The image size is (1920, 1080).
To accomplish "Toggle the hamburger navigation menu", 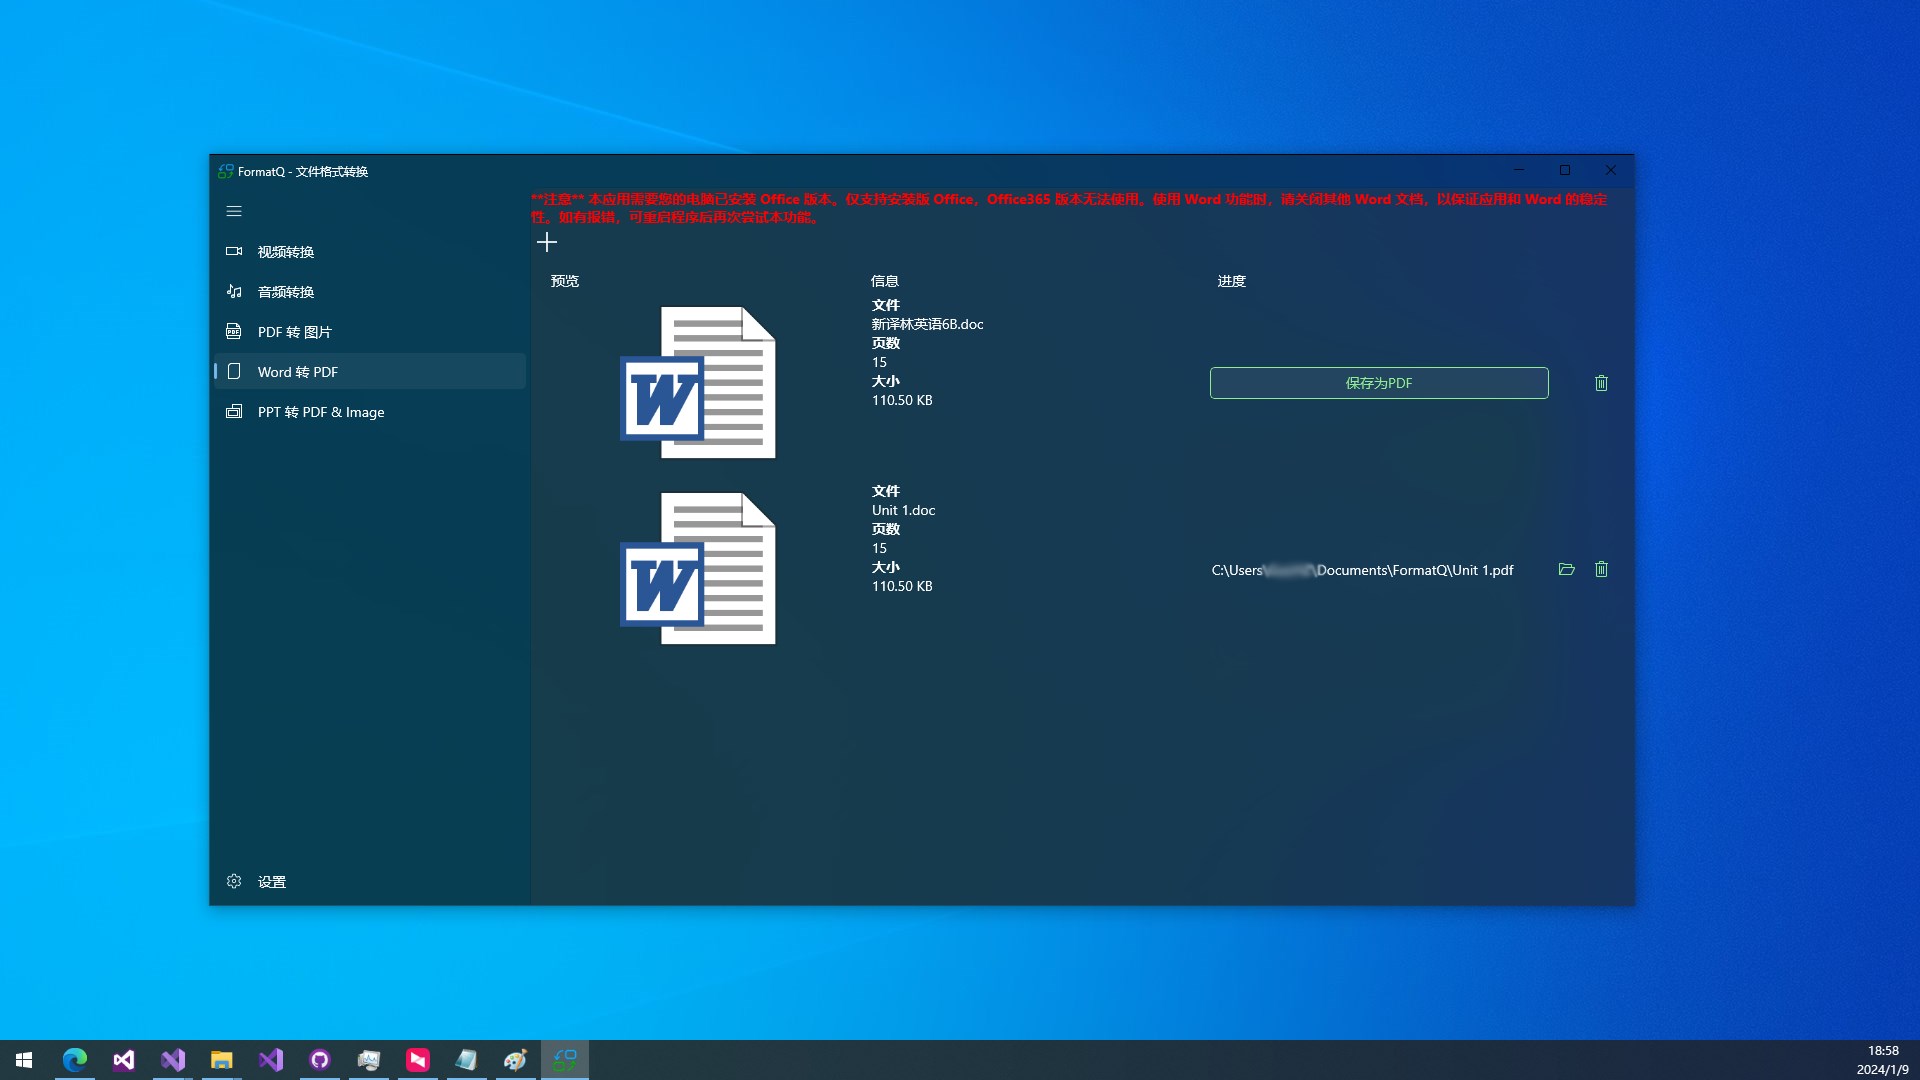I will [x=234, y=211].
